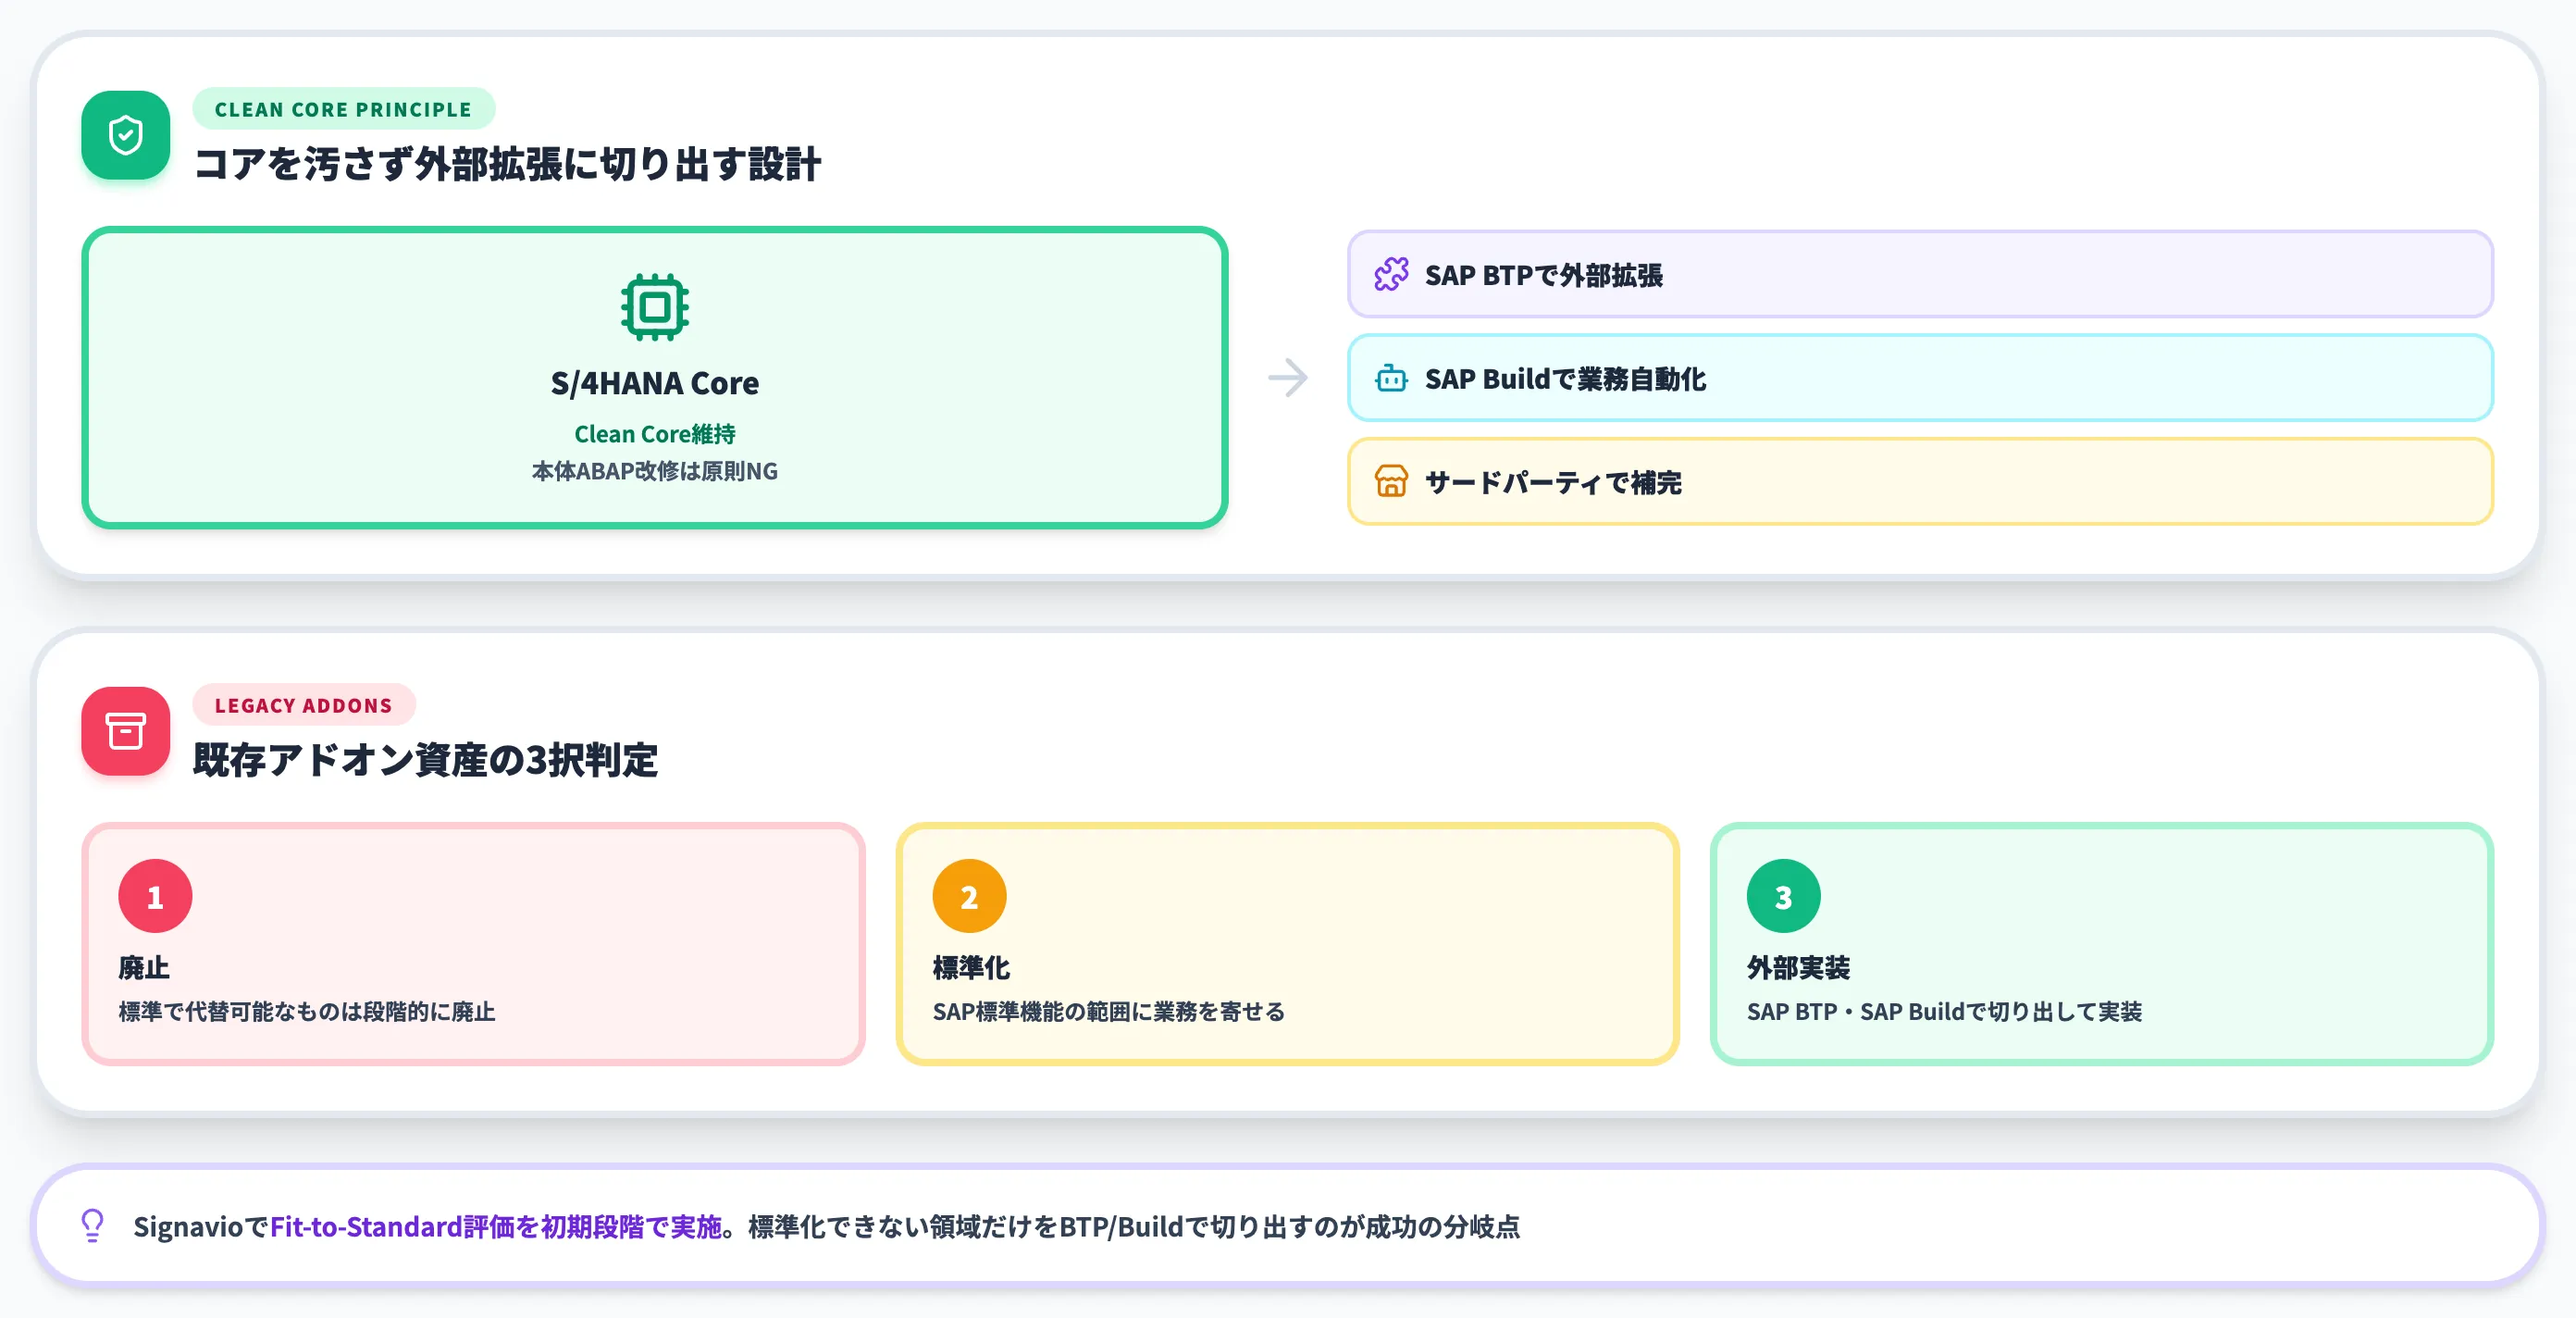
Task: Click the S/4HANA Core title text
Action: [x=654, y=383]
